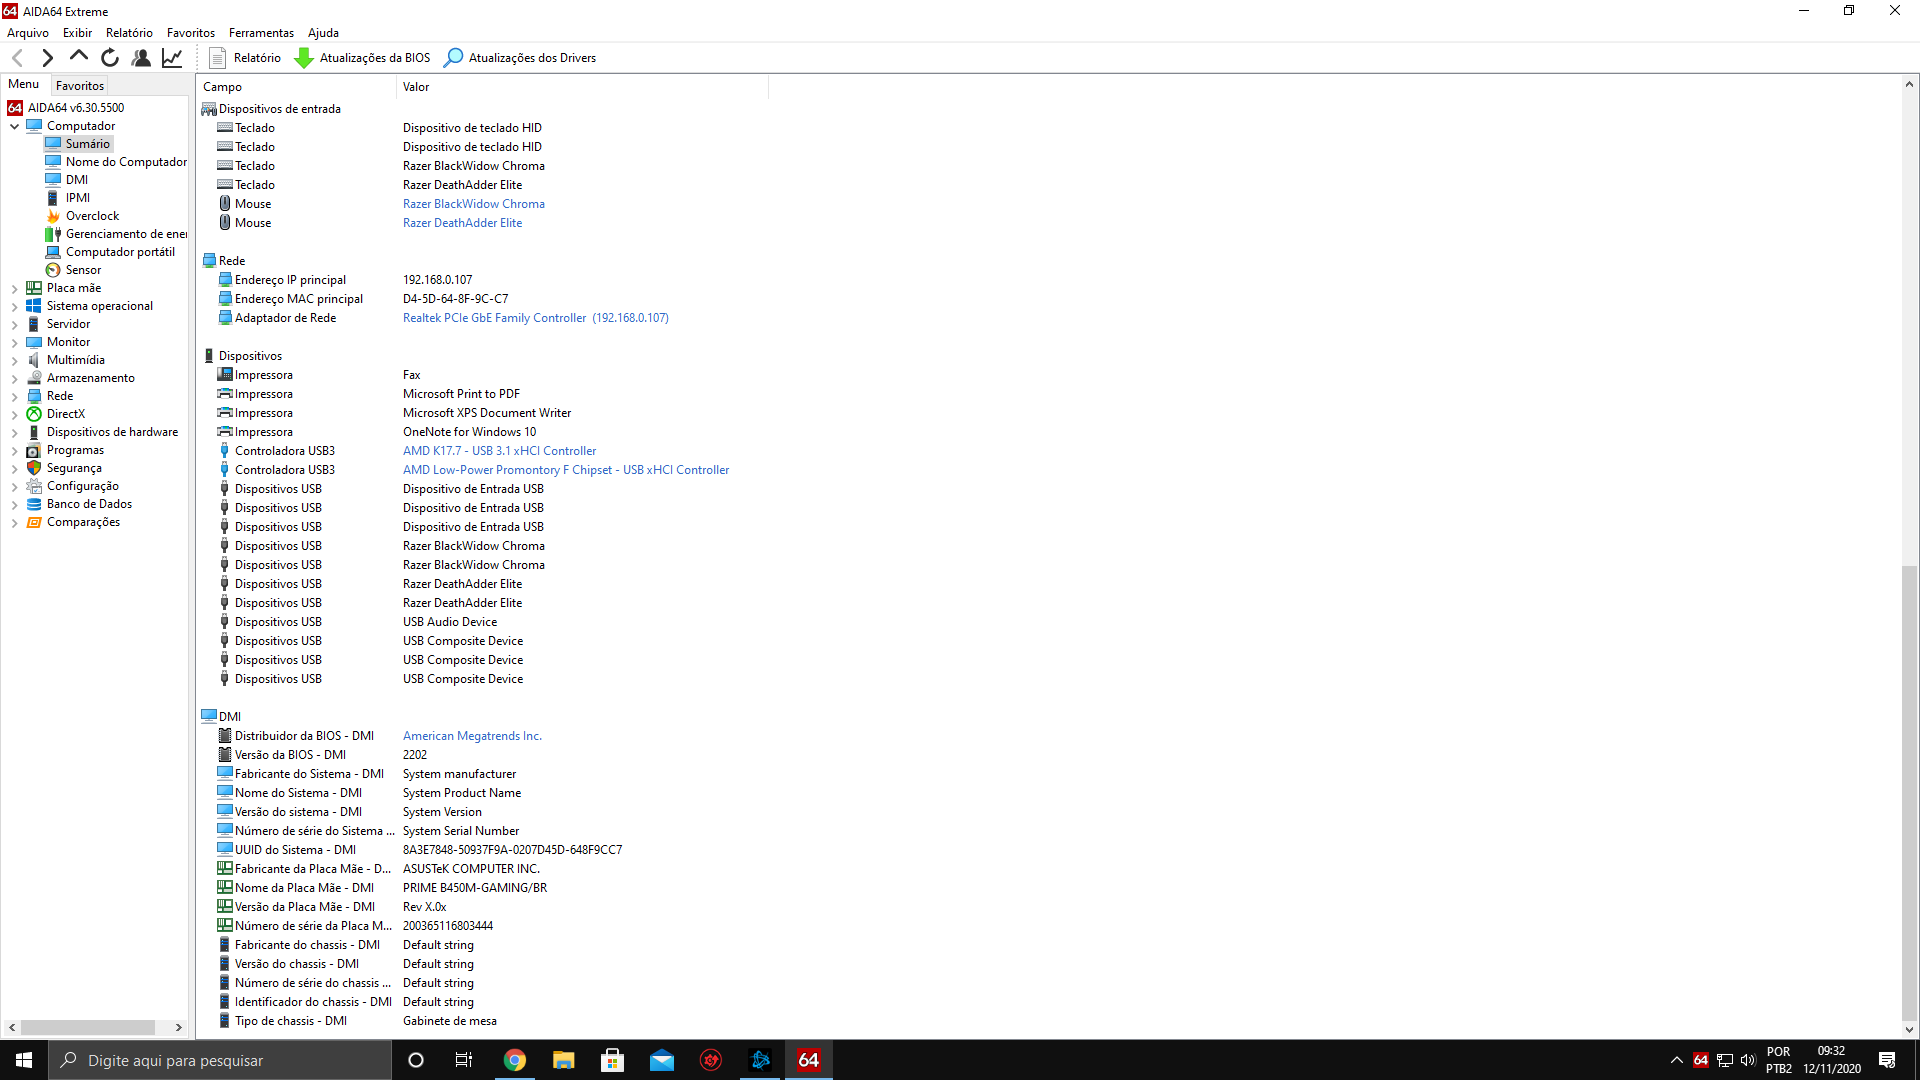Viewport: 1920px width, 1080px height.
Task: Open the user icon in the toolbar
Action: pyautogui.click(x=141, y=58)
